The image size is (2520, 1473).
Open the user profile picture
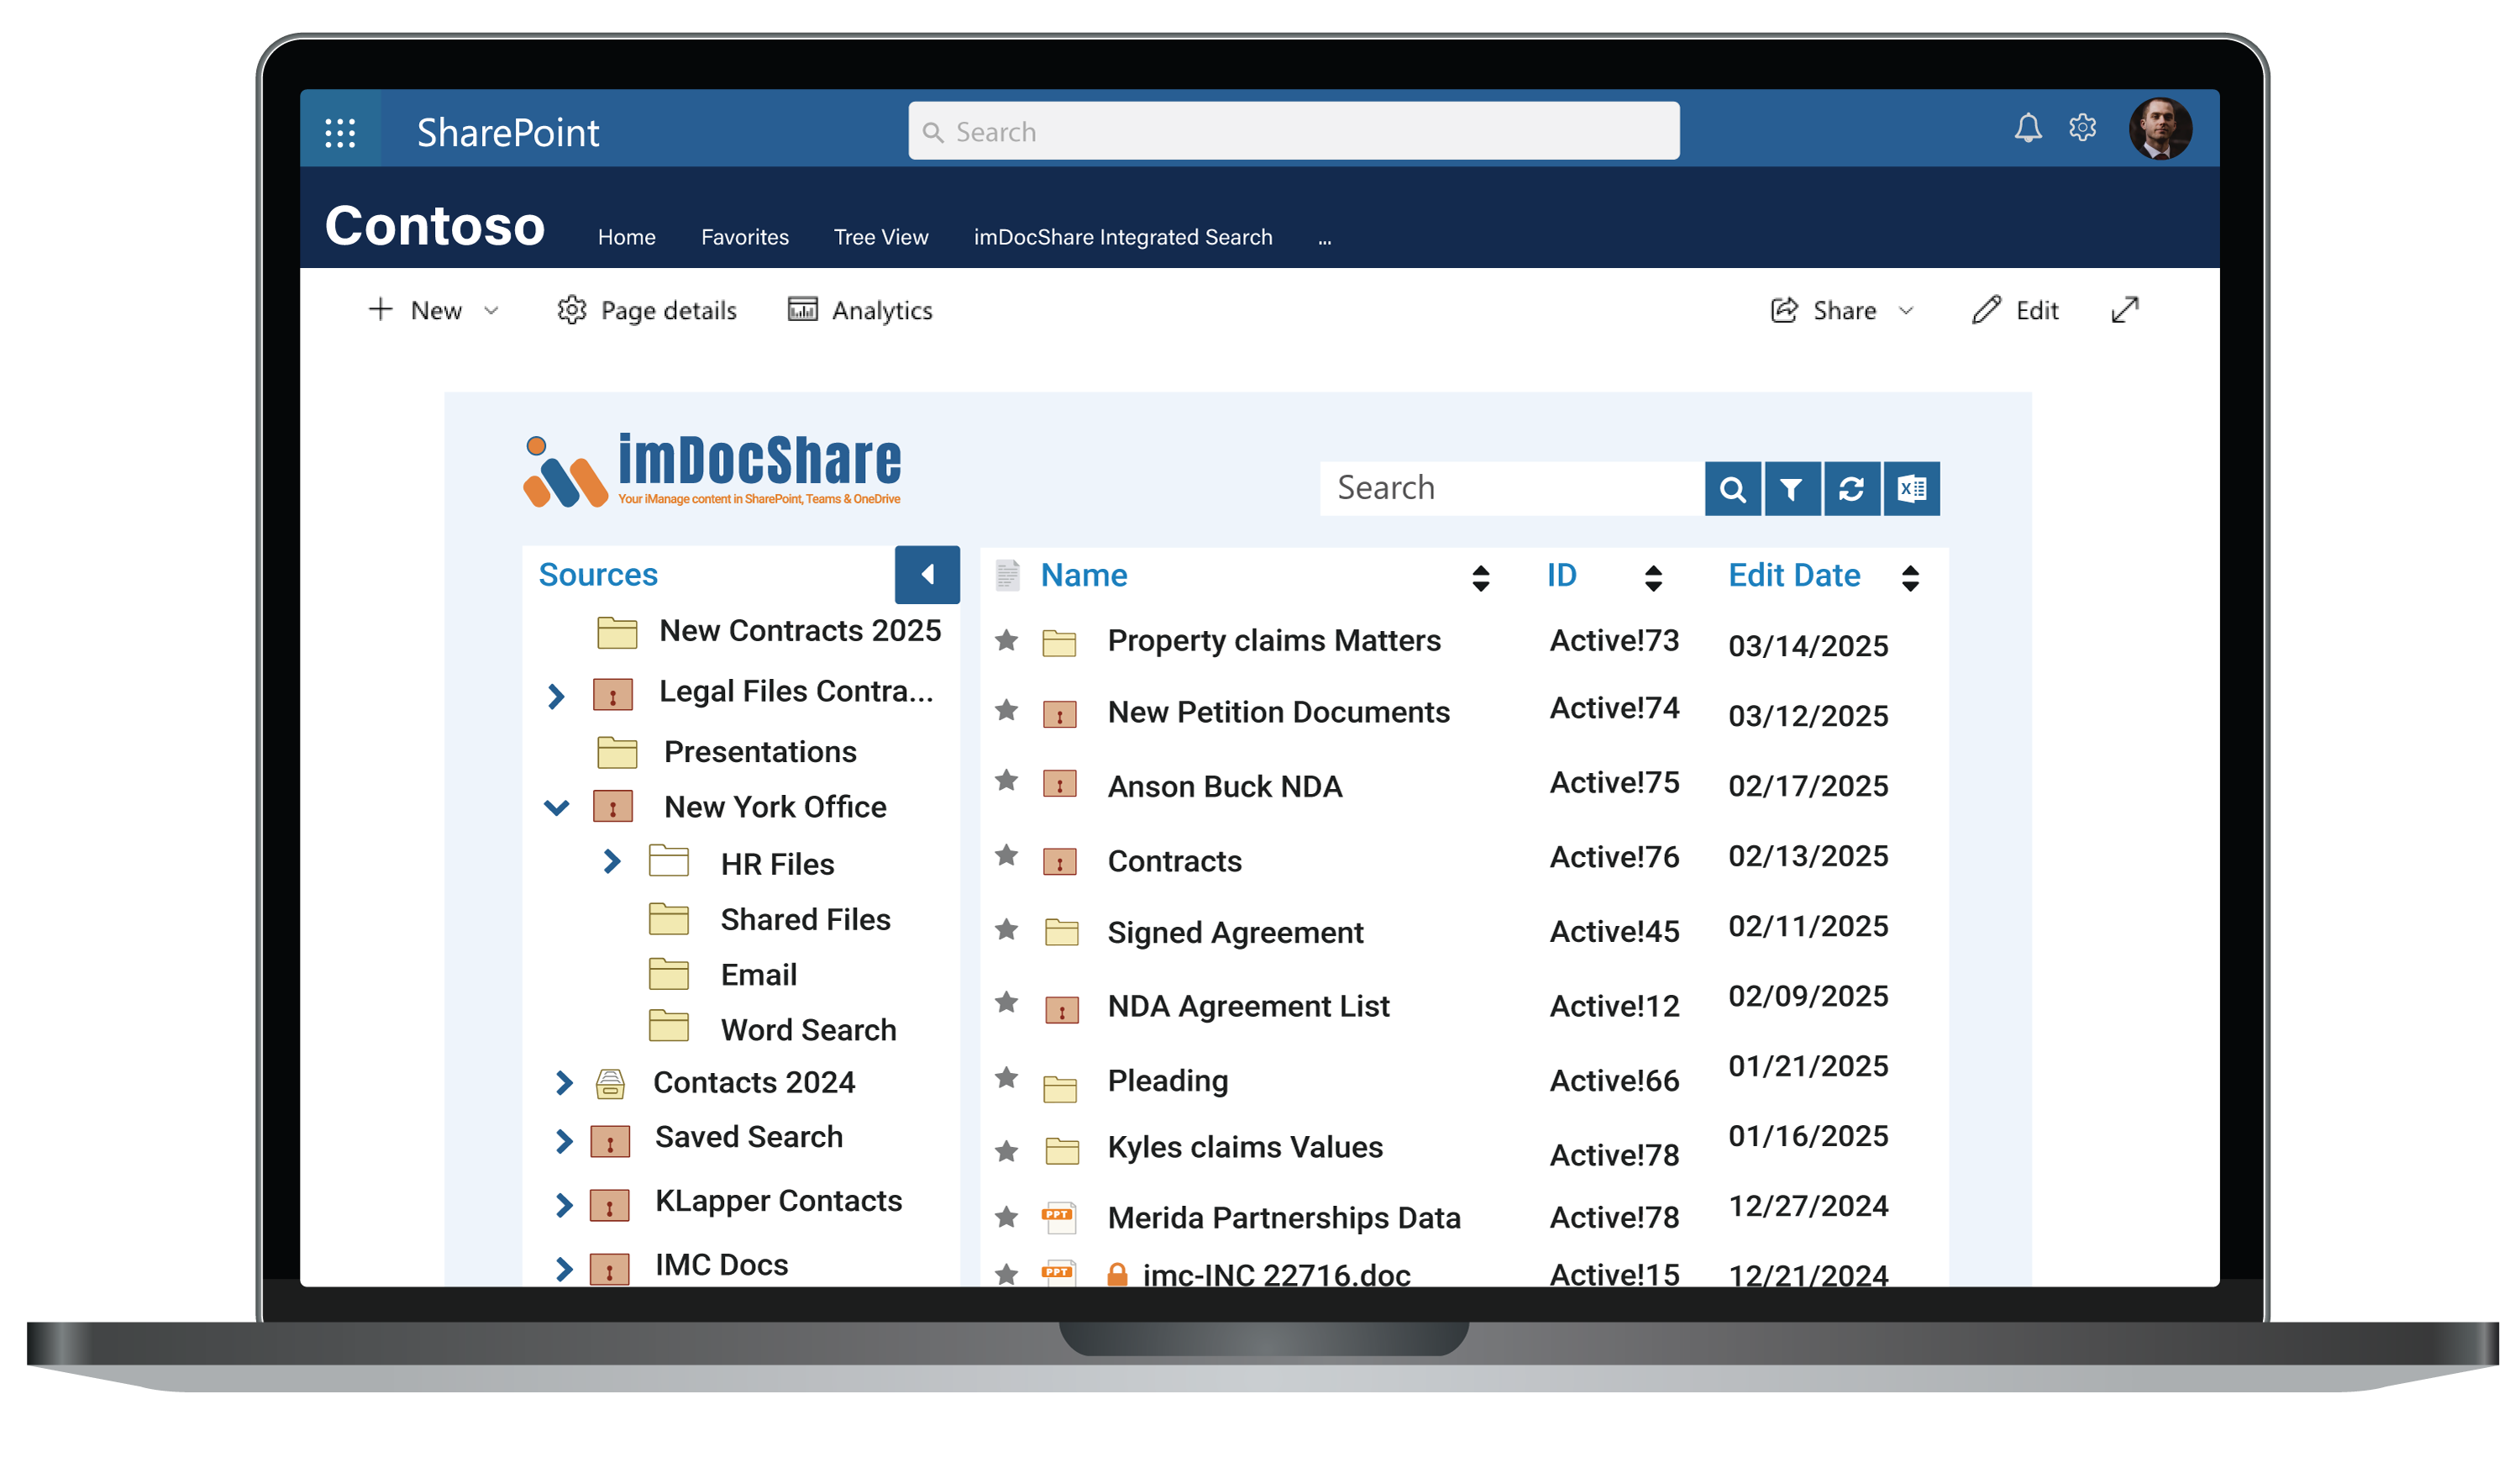tap(2160, 129)
